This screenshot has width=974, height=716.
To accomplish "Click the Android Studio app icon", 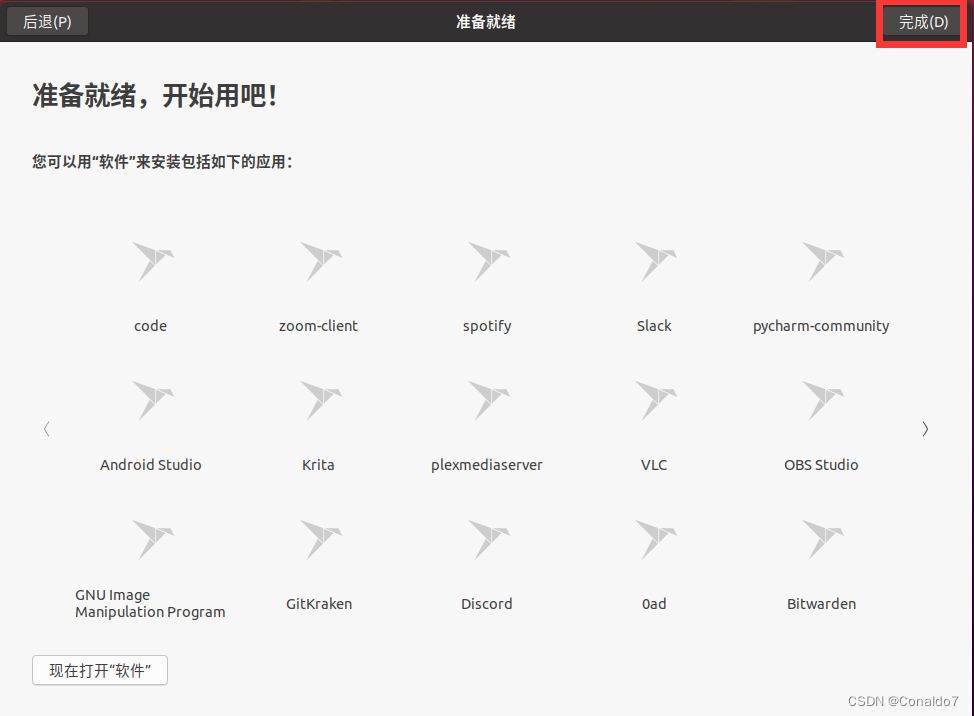I will pos(153,400).
